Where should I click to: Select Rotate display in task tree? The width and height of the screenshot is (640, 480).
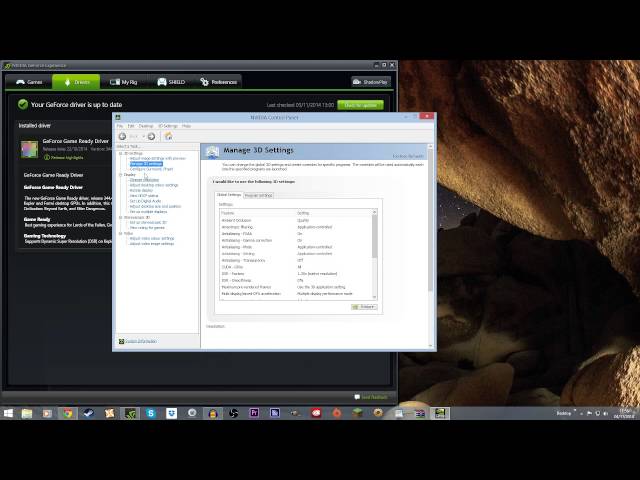141,191
